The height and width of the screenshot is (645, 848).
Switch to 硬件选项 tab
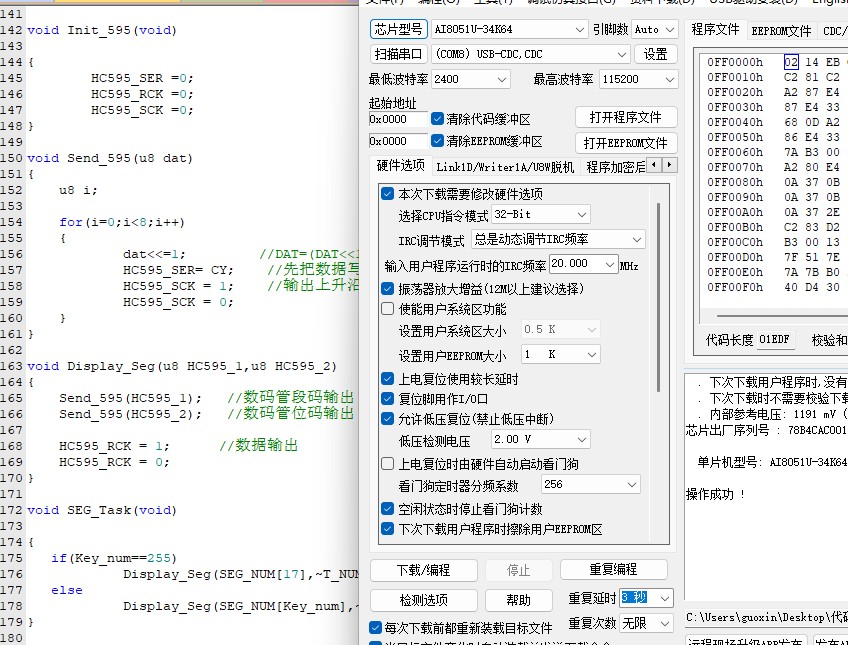pos(400,165)
